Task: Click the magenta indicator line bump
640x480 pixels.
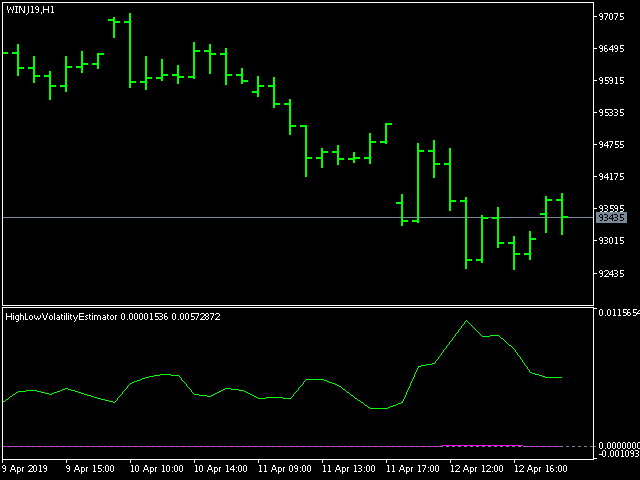Action: pyautogui.click(x=482, y=445)
